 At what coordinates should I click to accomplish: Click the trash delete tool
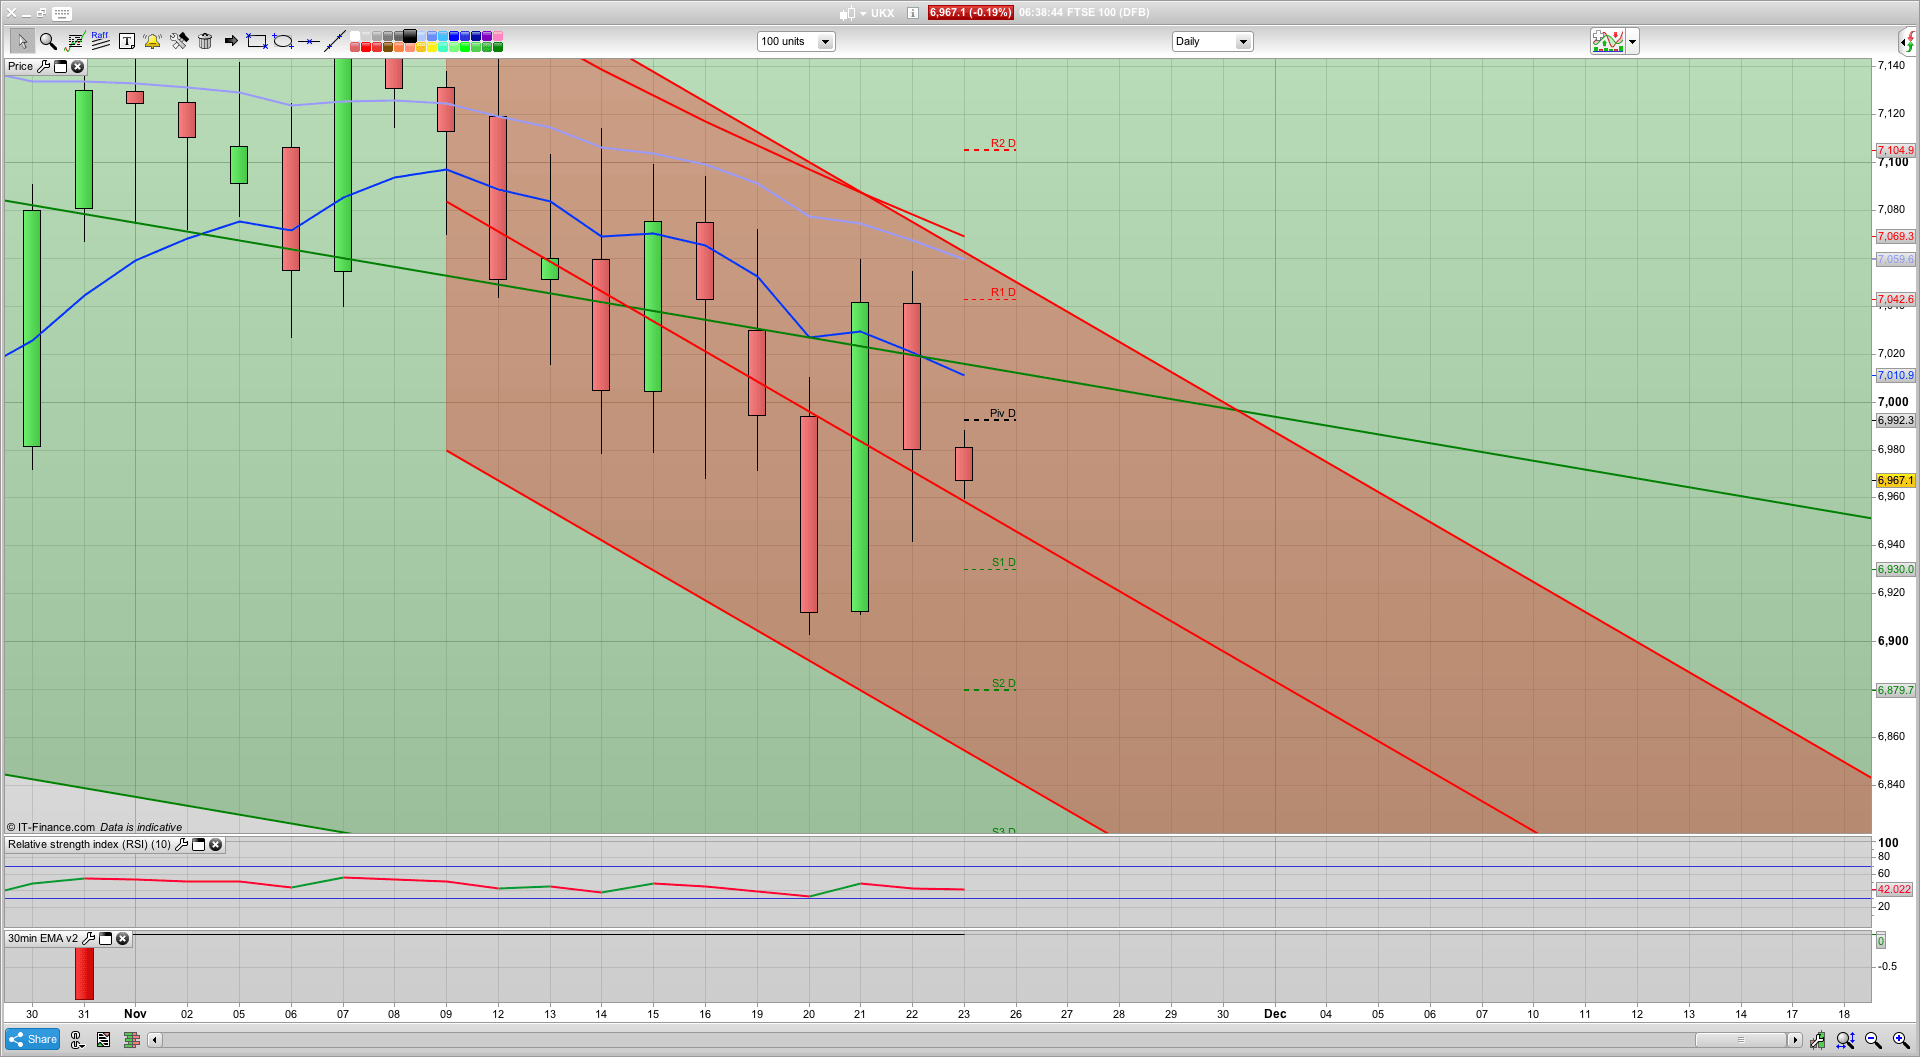coord(204,41)
